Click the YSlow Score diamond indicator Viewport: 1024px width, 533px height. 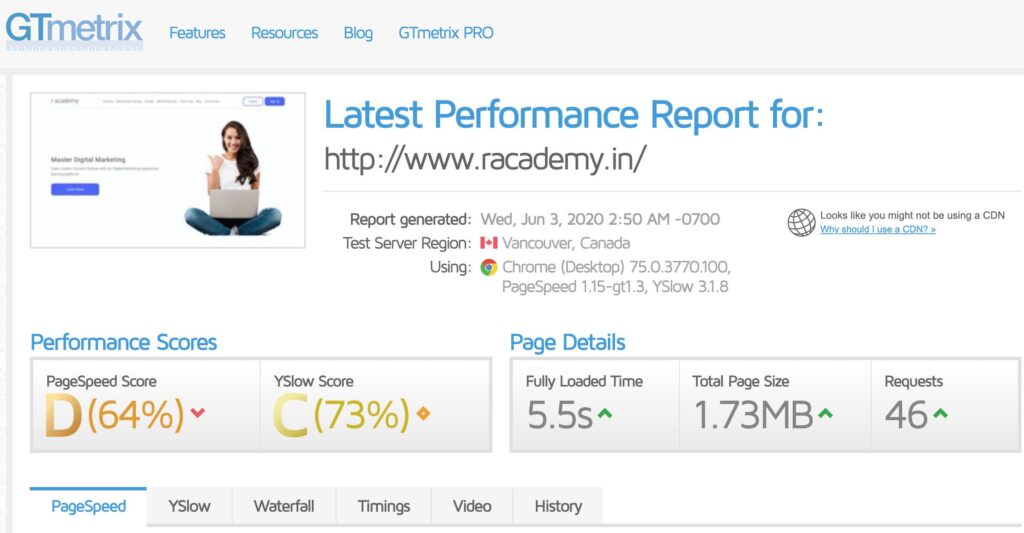tap(423, 413)
